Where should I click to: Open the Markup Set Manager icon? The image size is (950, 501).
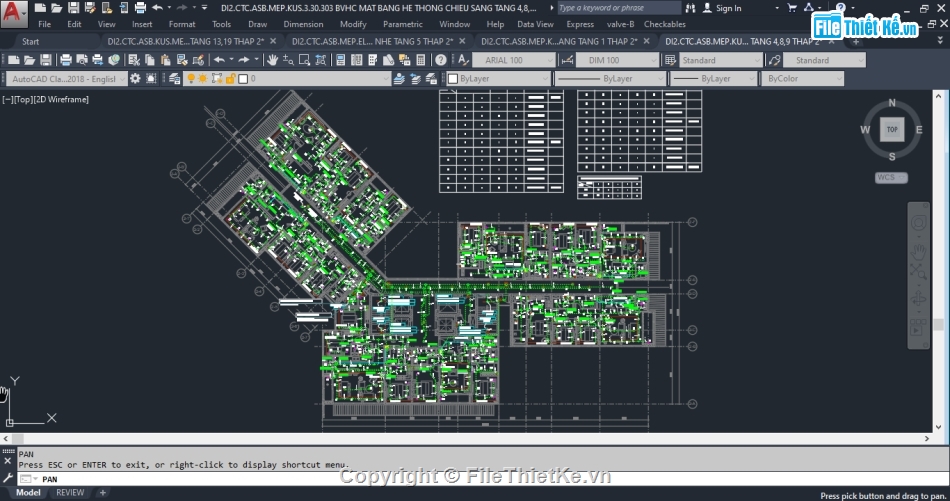405,60
